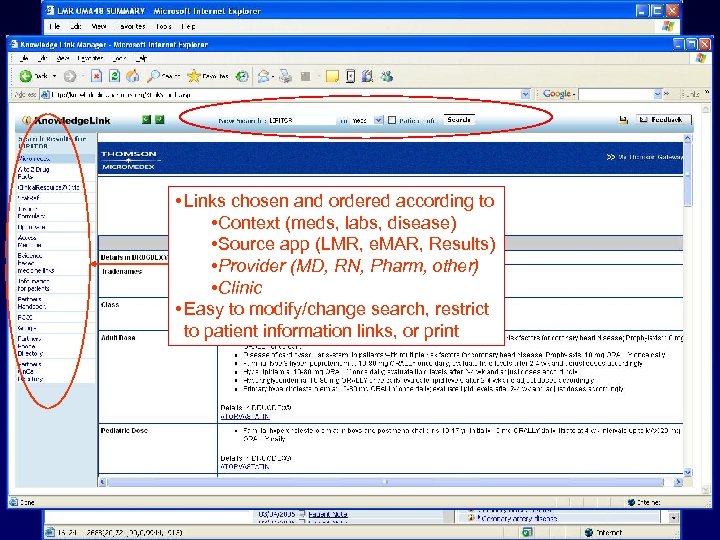Click ATORVASTATIN link under Pediatric Dose
The height and width of the screenshot is (540, 720).
(x=245, y=467)
